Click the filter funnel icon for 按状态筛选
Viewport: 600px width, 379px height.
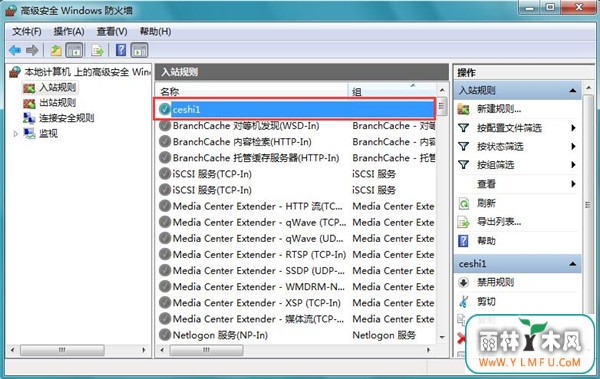click(x=463, y=146)
